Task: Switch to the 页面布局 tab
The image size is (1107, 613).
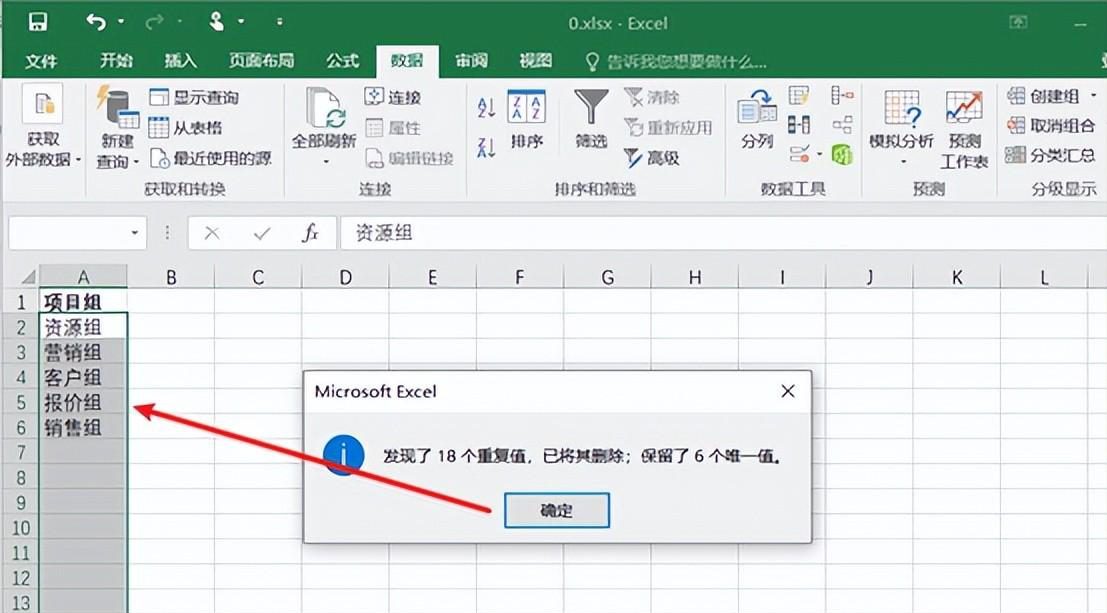Action: pyautogui.click(x=261, y=61)
